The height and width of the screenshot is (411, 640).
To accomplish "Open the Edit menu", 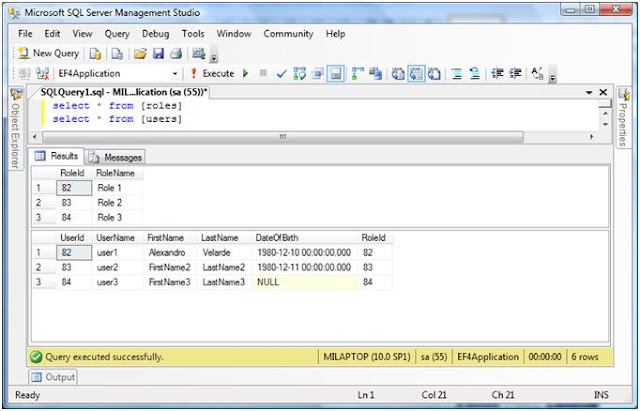I will coord(52,33).
